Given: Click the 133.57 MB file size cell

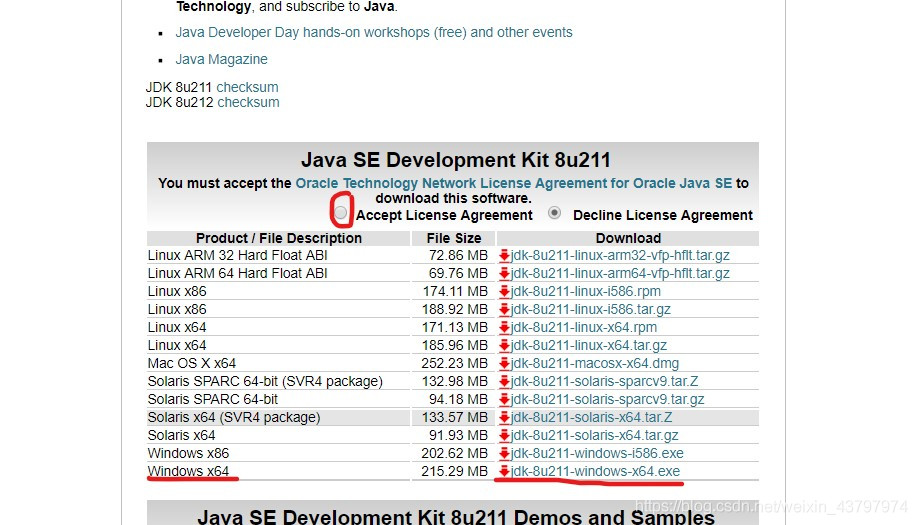Looking at the screenshot, I should coord(454,417).
